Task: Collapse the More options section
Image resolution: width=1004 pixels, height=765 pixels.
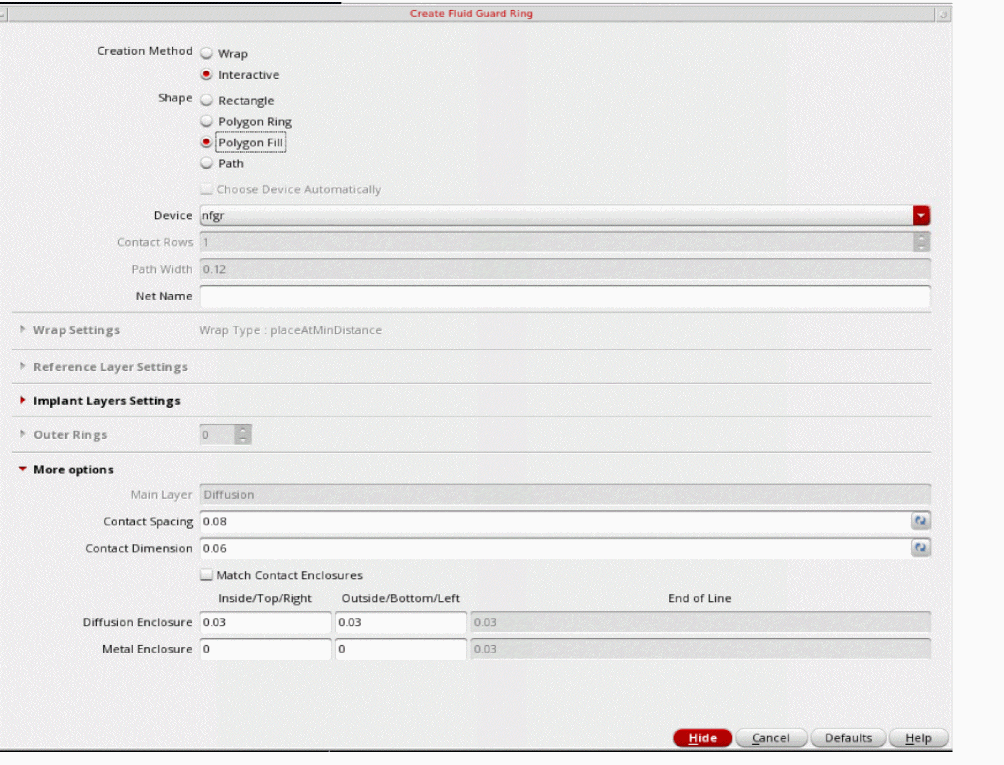Action: coord(22,469)
